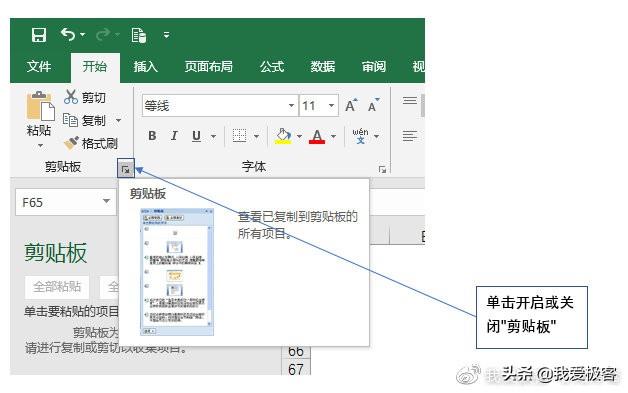Expand the font name dropdown arrow
Viewport: 628px width, 393px height.
292,106
